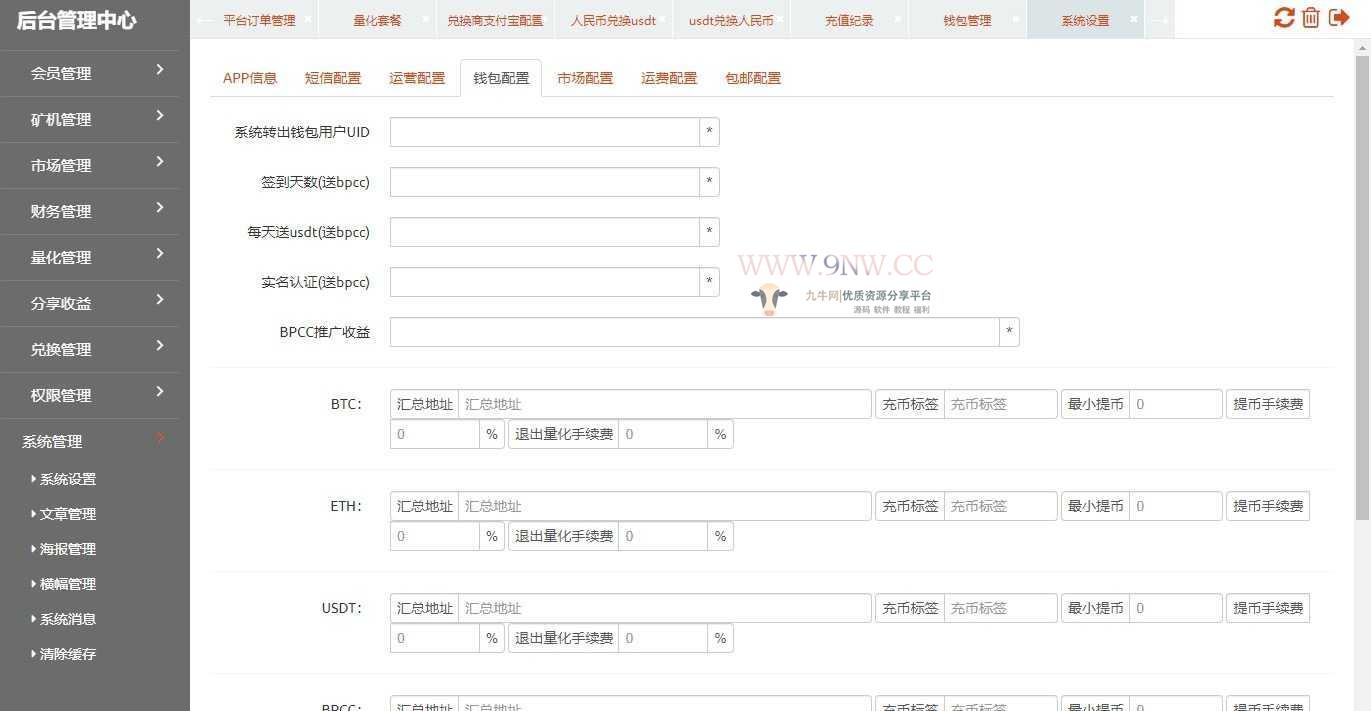Switch to the 充值纪录 top tab
Viewport: 1371px width, 711px height.
coord(849,20)
